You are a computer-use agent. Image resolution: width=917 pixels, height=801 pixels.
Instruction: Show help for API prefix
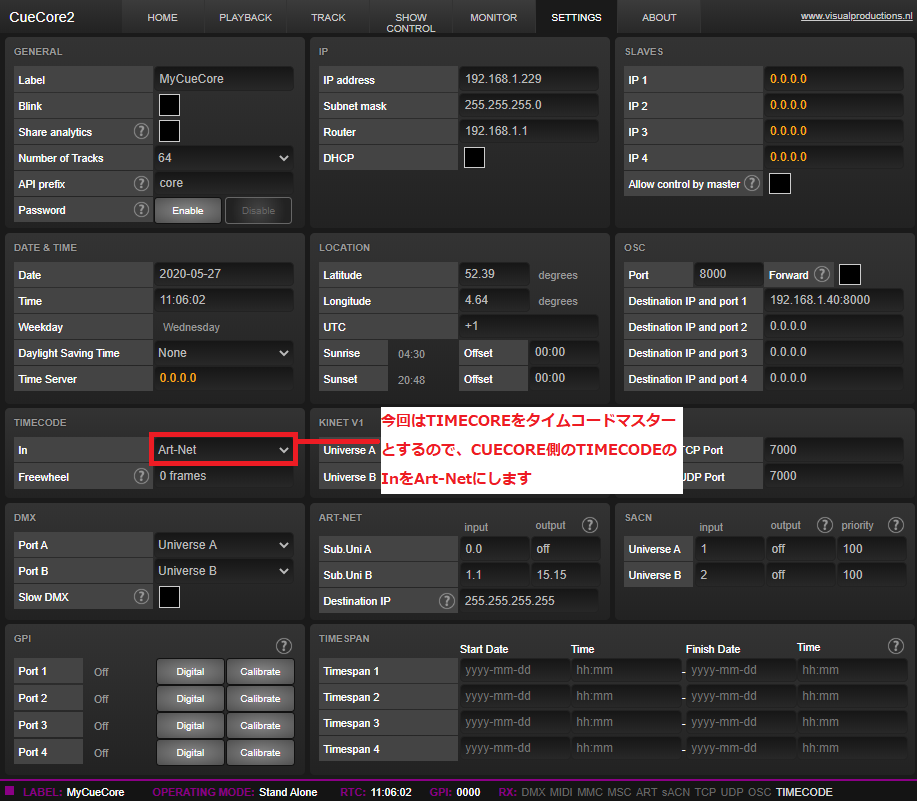coord(141,184)
